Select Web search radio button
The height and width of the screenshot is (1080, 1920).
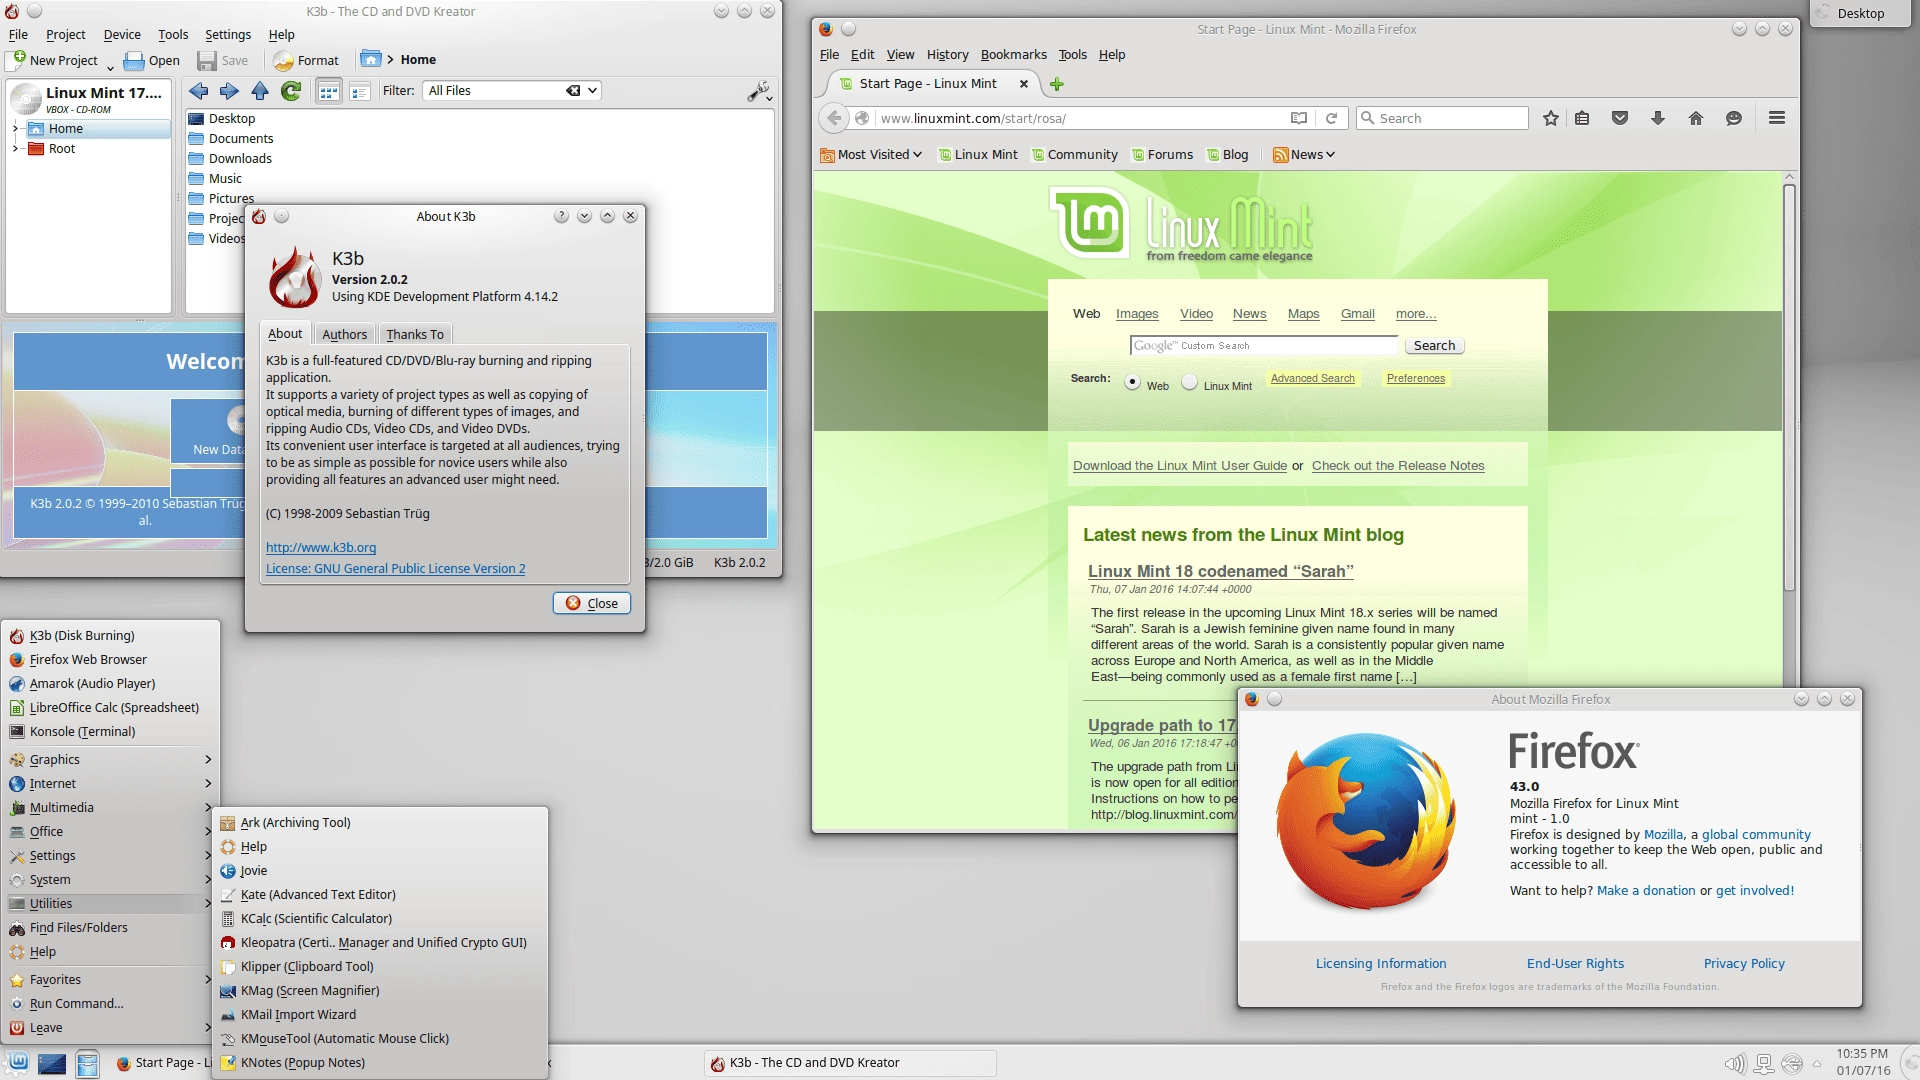point(1132,381)
